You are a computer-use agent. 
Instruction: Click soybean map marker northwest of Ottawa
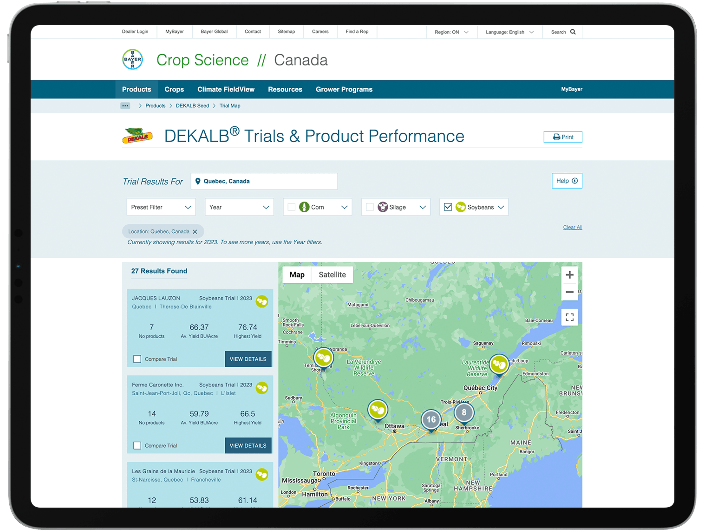pyautogui.click(x=378, y=411)
